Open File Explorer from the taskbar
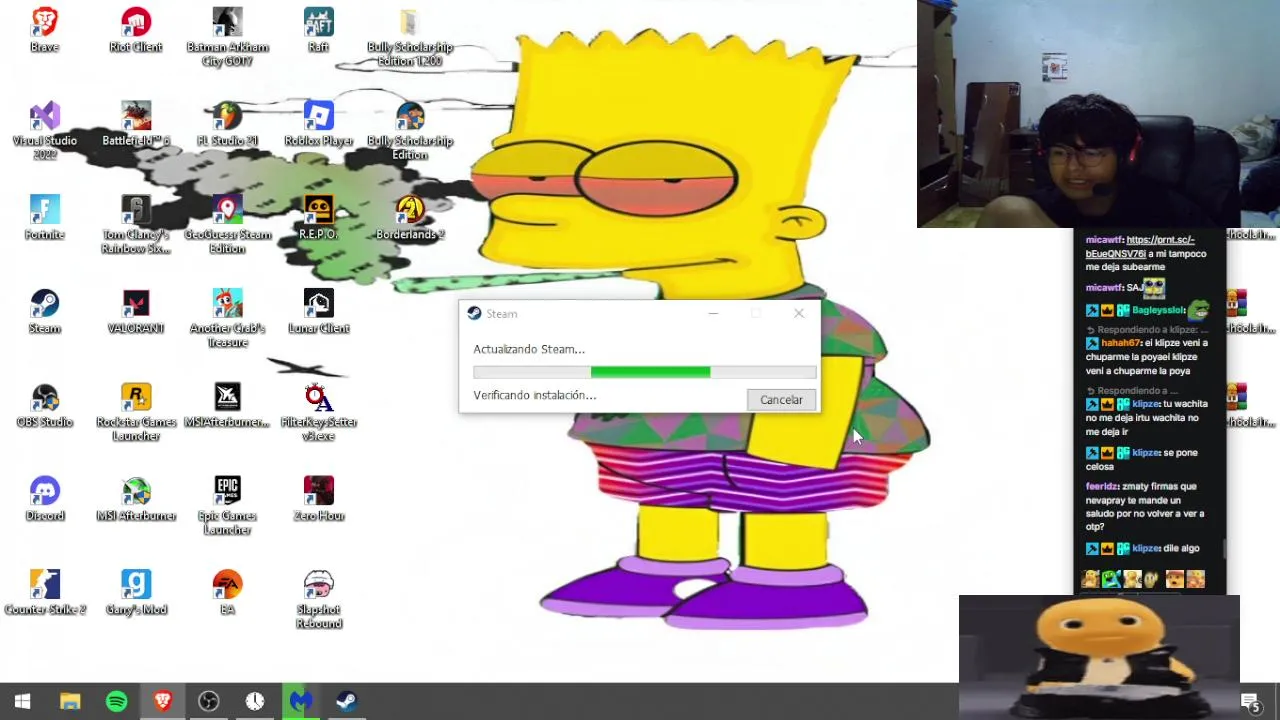This screenshot has height=720, width=1280. tap(70, 701)
